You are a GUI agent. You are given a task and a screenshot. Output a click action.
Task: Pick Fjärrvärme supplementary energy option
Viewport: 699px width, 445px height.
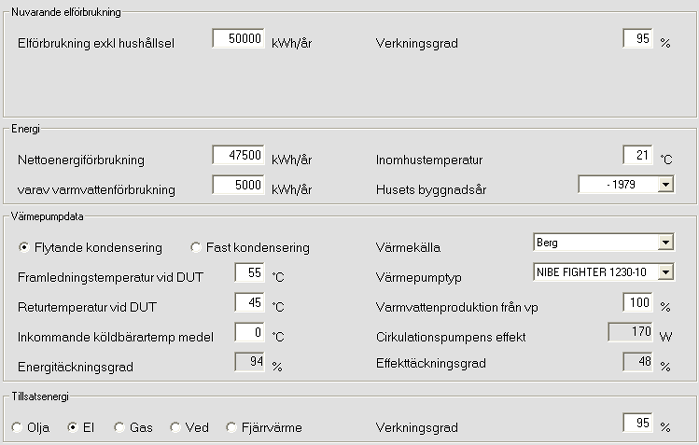pyautogui.click(x=233, y=428)
